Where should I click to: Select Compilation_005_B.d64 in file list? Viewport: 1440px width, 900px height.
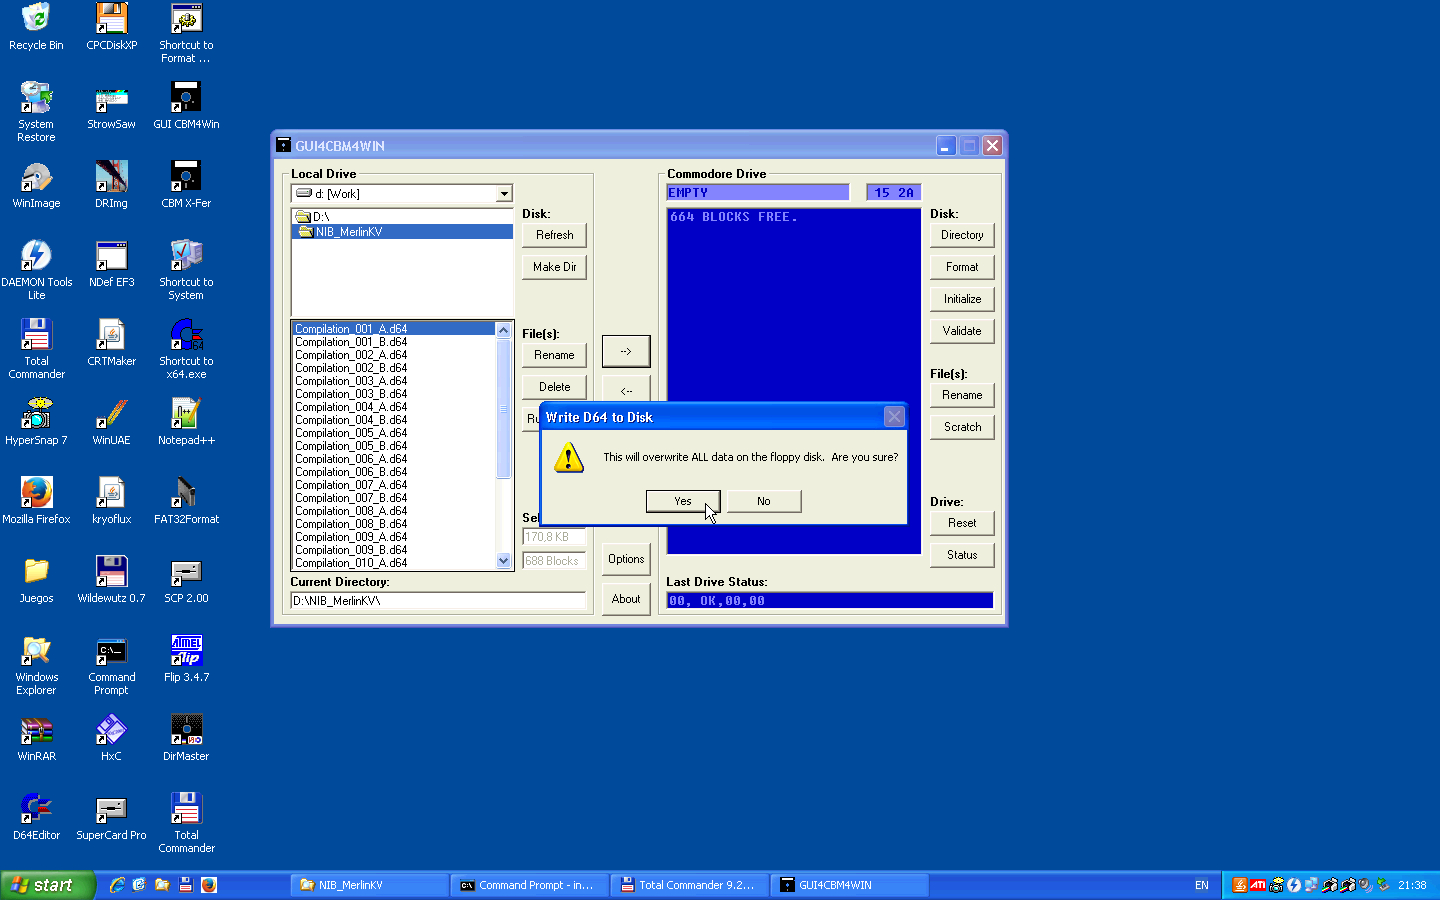[x=394, y=446]
